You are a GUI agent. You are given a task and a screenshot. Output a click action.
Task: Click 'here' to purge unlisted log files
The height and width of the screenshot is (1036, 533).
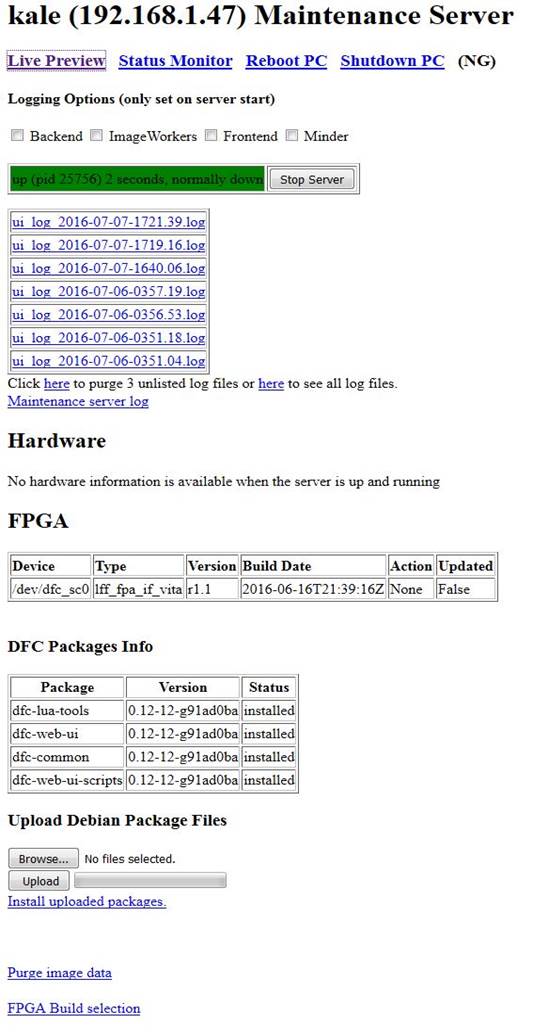(57, 383)
